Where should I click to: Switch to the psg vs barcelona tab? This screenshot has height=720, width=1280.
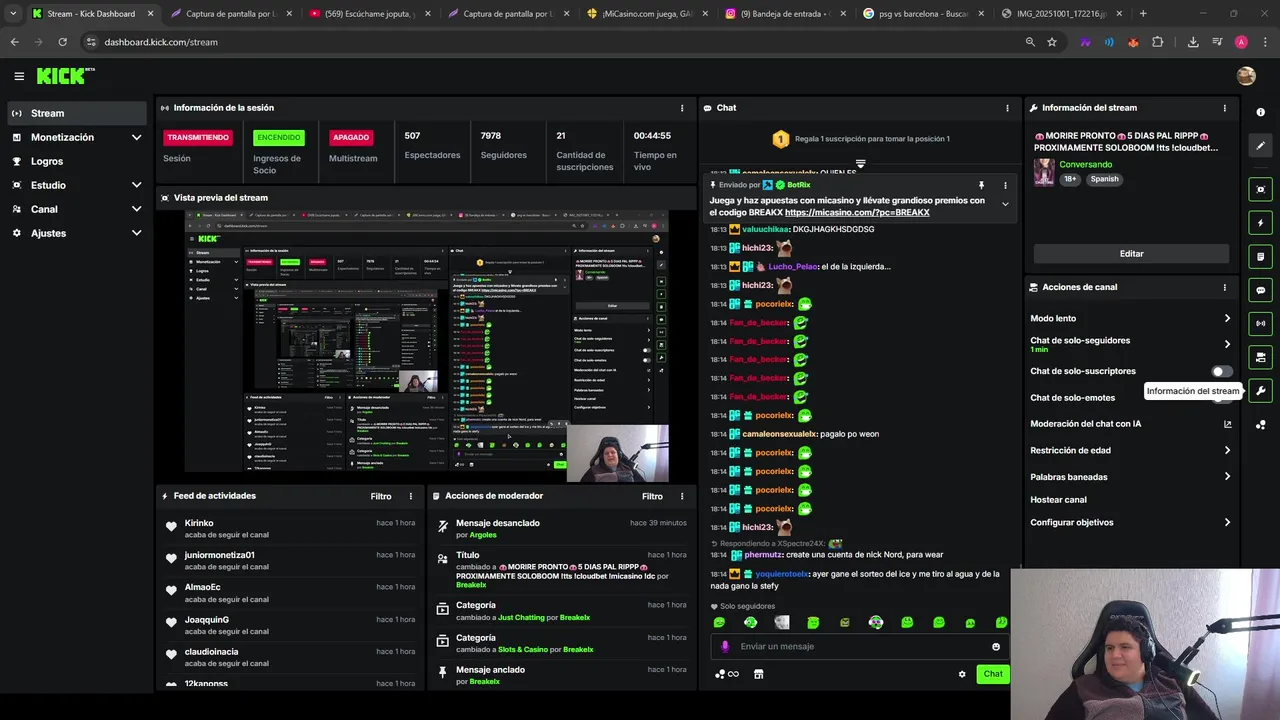pos(922,14)
